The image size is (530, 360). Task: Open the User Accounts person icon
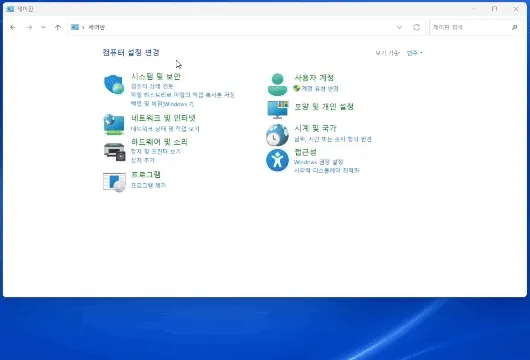(277, 85)
